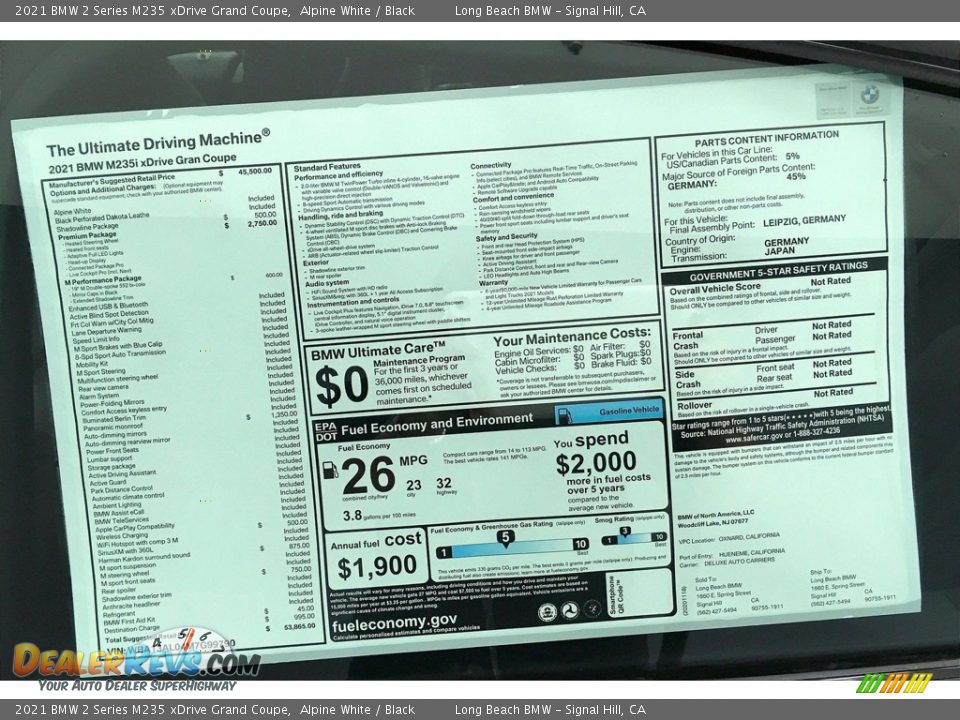960x720 pixels.
Task: Click the "Safety and Security" subheading
Action: tap(506, 236)
